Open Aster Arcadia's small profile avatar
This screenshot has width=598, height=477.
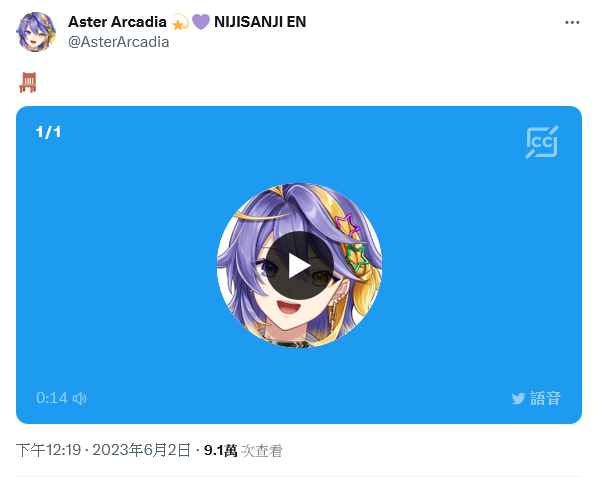click(36, 32)
